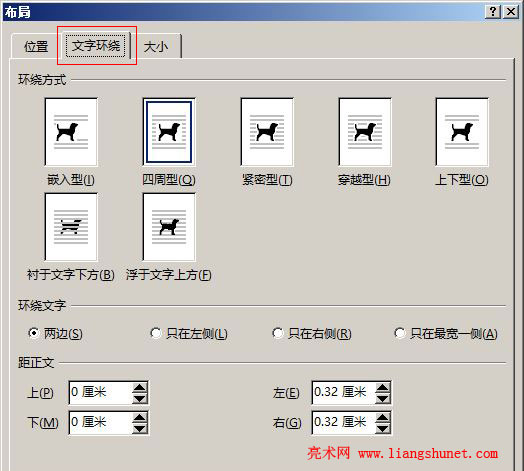The width and height of the screenshot is (524, 471).
Task: Click the 左 distance input field
Action: click(343, 392)
